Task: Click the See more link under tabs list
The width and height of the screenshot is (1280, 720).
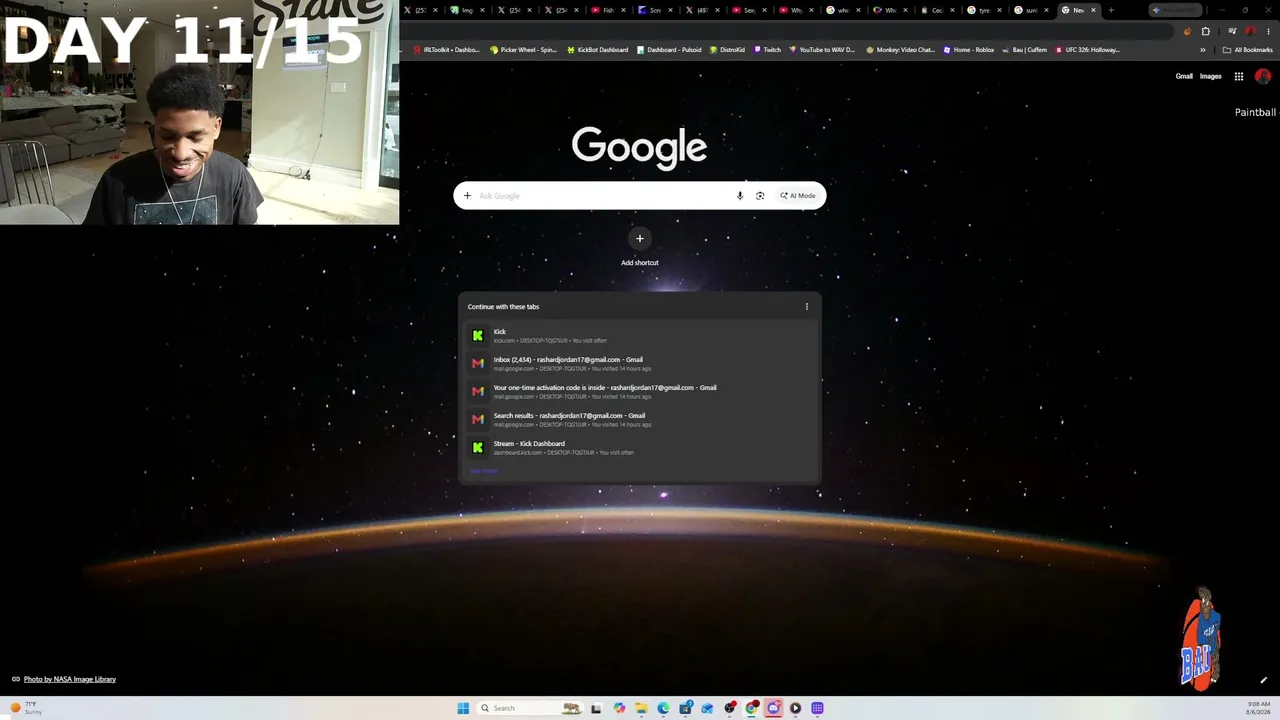Action: pos(483,471)
